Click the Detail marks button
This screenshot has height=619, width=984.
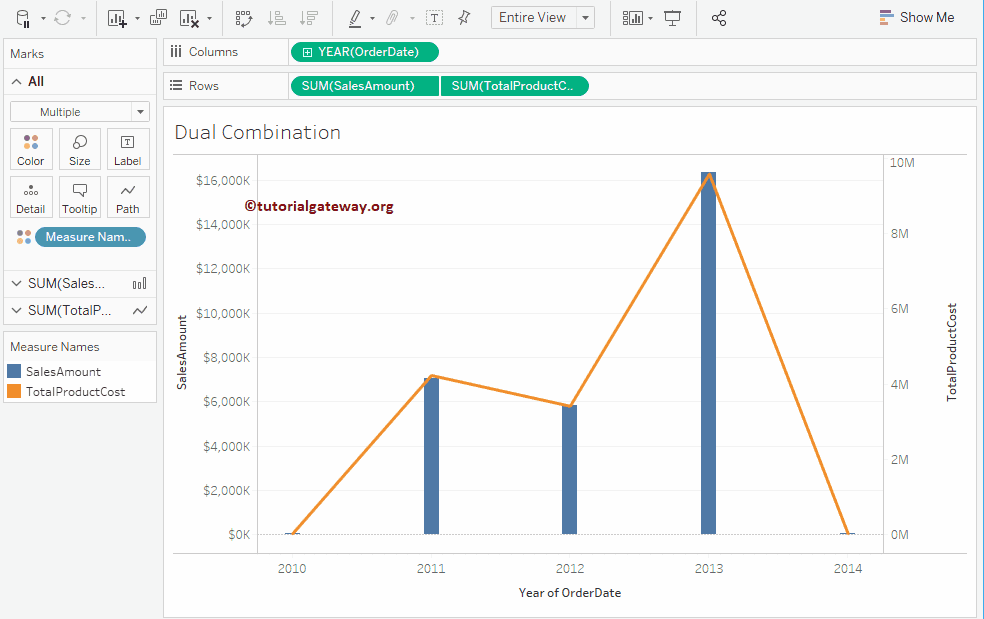coord(31,197)
